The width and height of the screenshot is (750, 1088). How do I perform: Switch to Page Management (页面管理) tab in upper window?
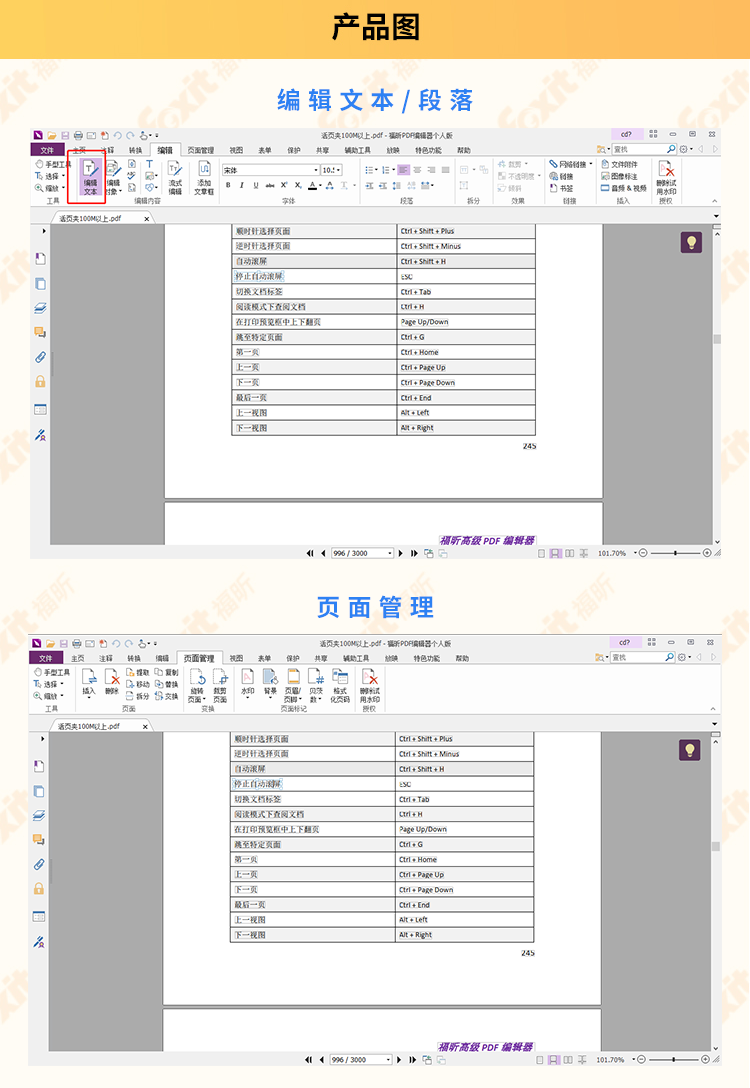pyautogui.click(x=201, y=150)
